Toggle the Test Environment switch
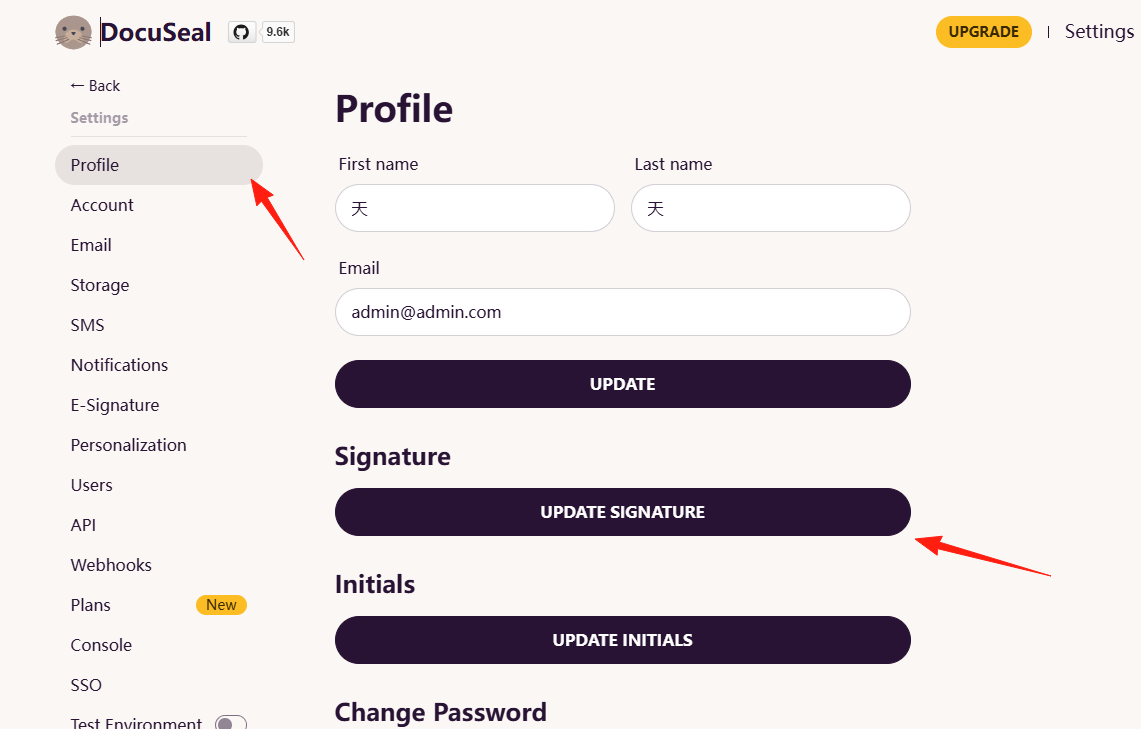 tap(231, 723)
